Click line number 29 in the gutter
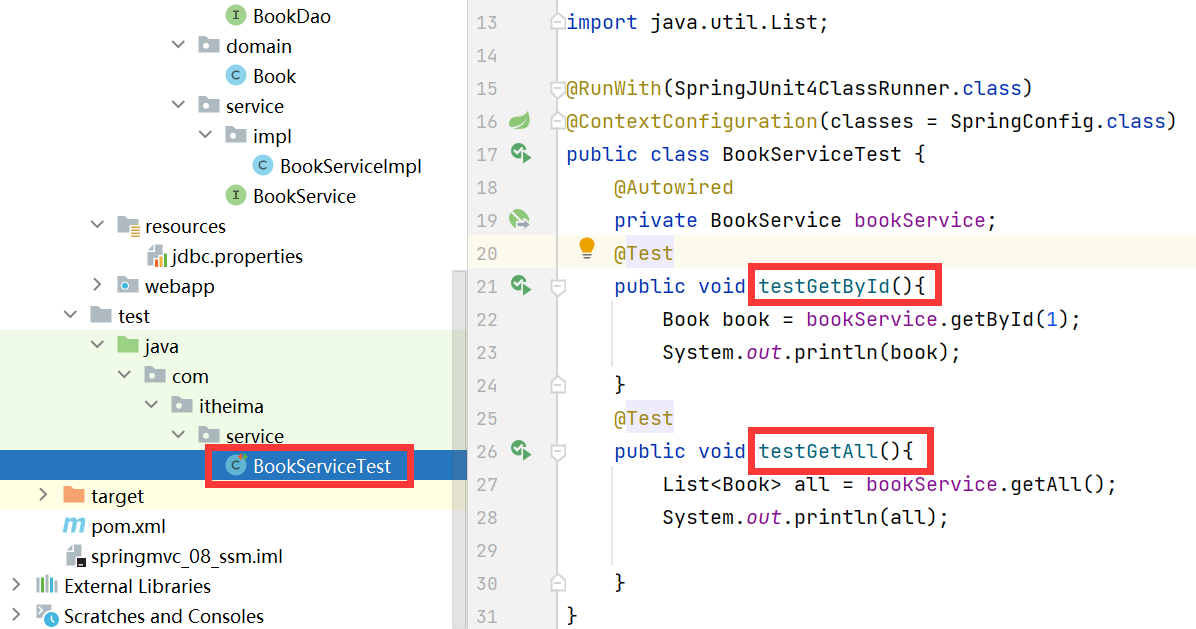1196x629 pixels. point(487,550)
